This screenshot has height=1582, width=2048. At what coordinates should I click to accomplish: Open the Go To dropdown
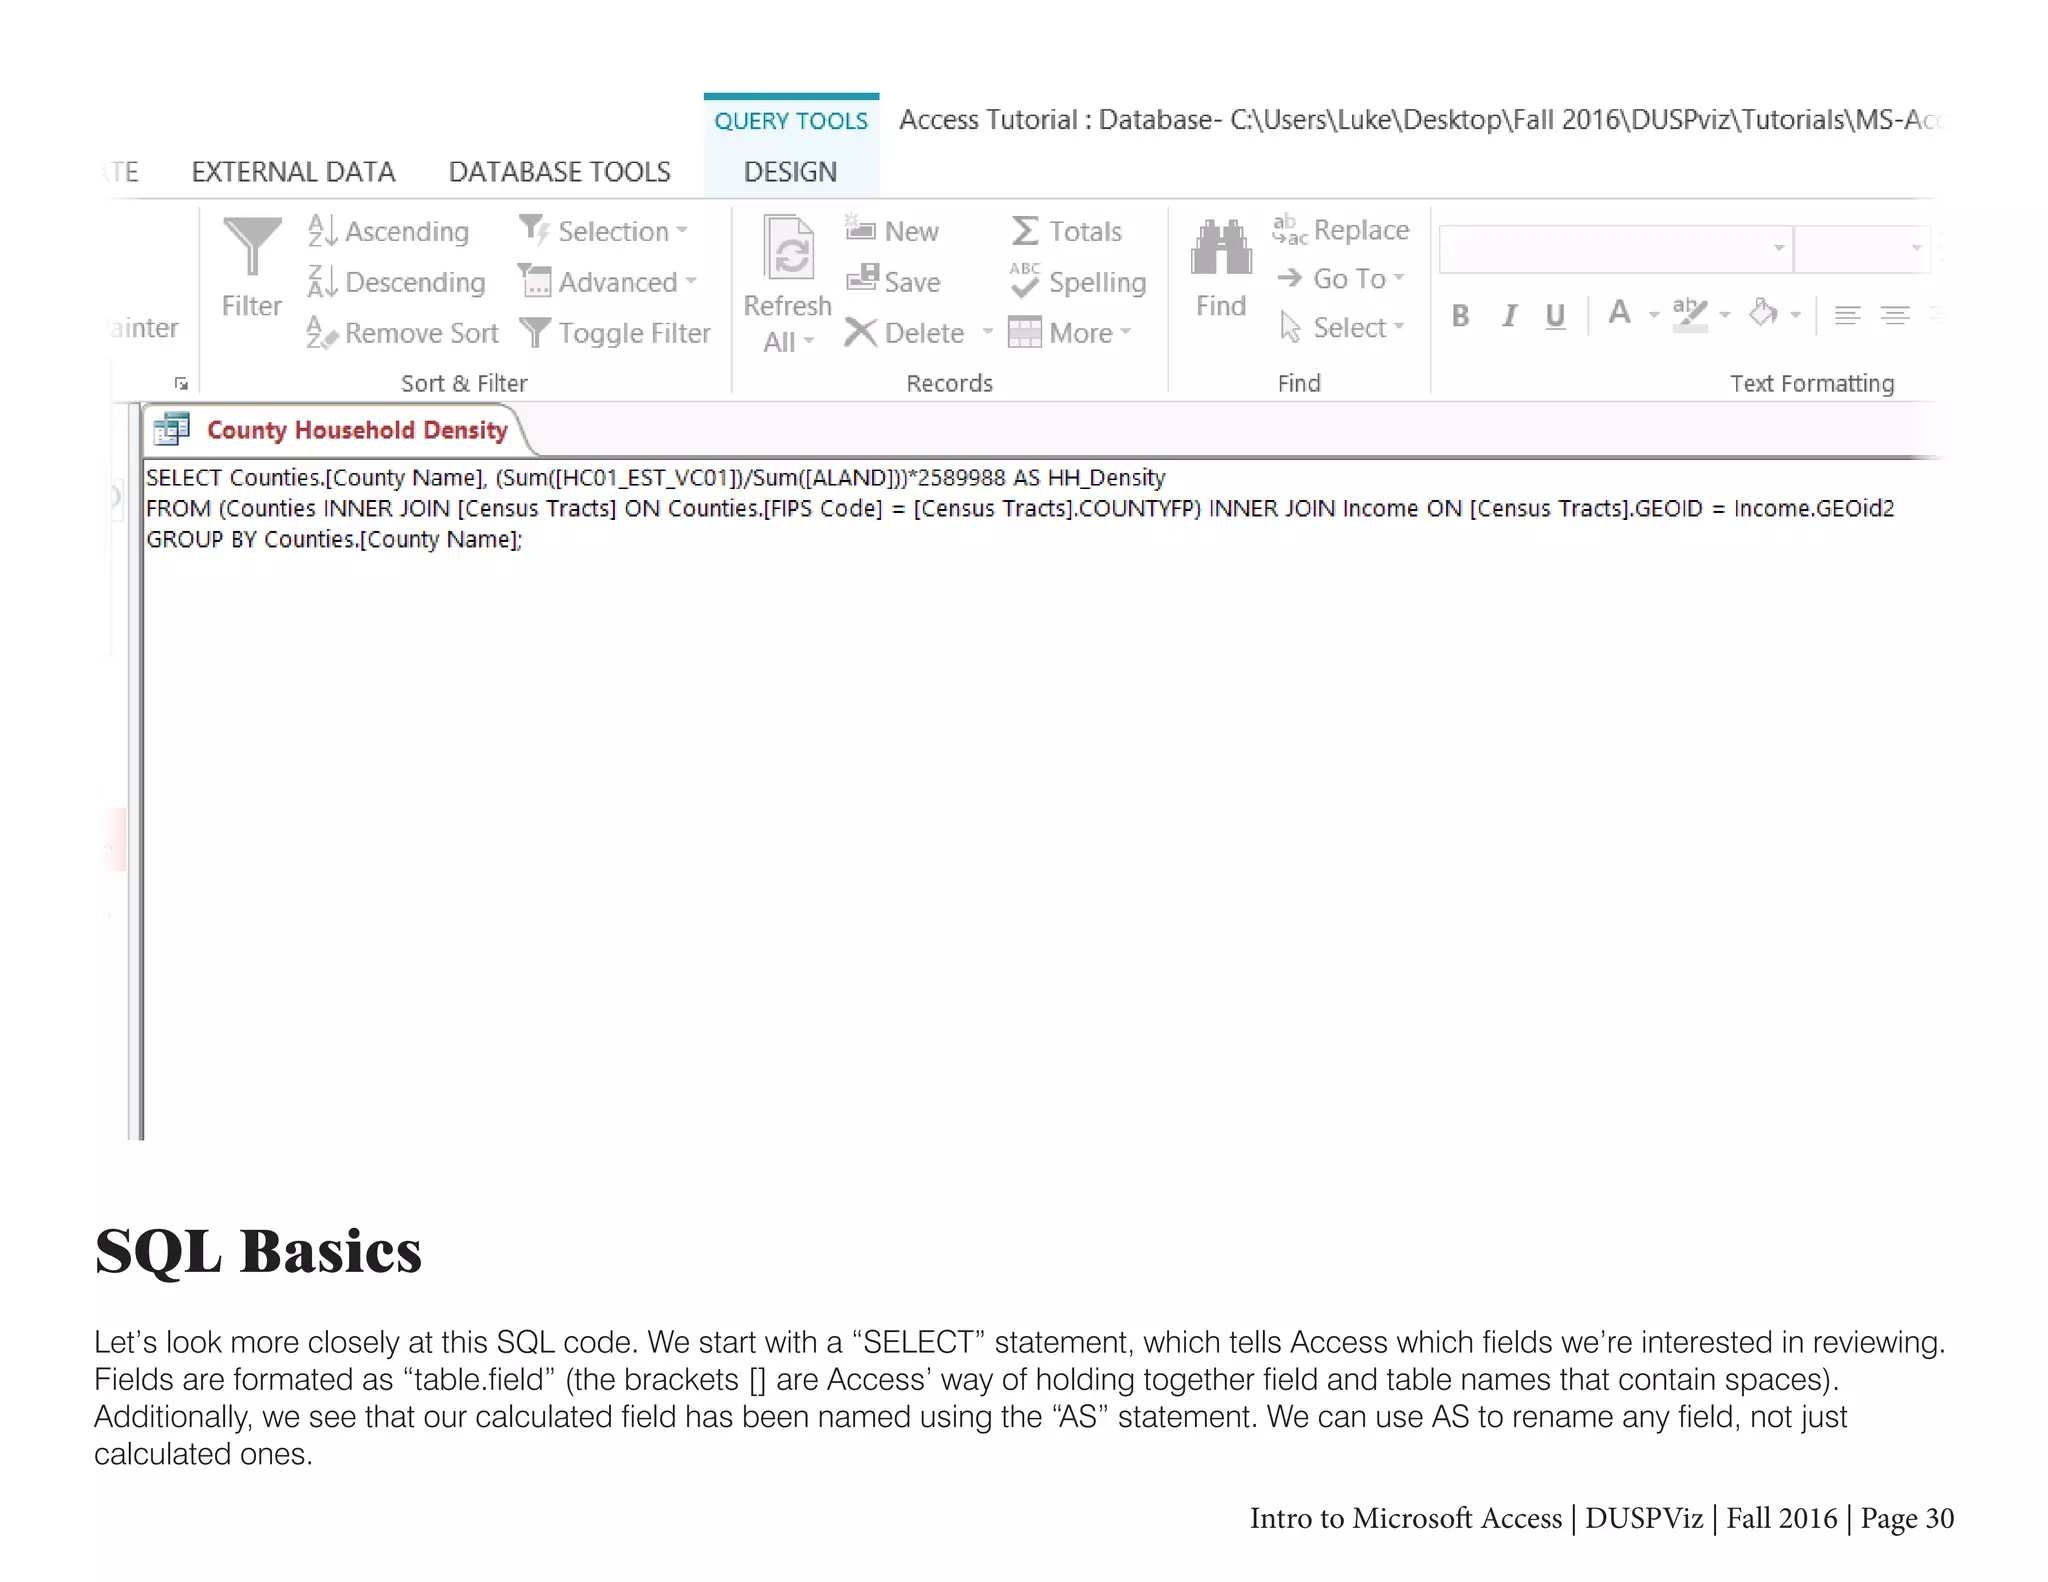1341,278
